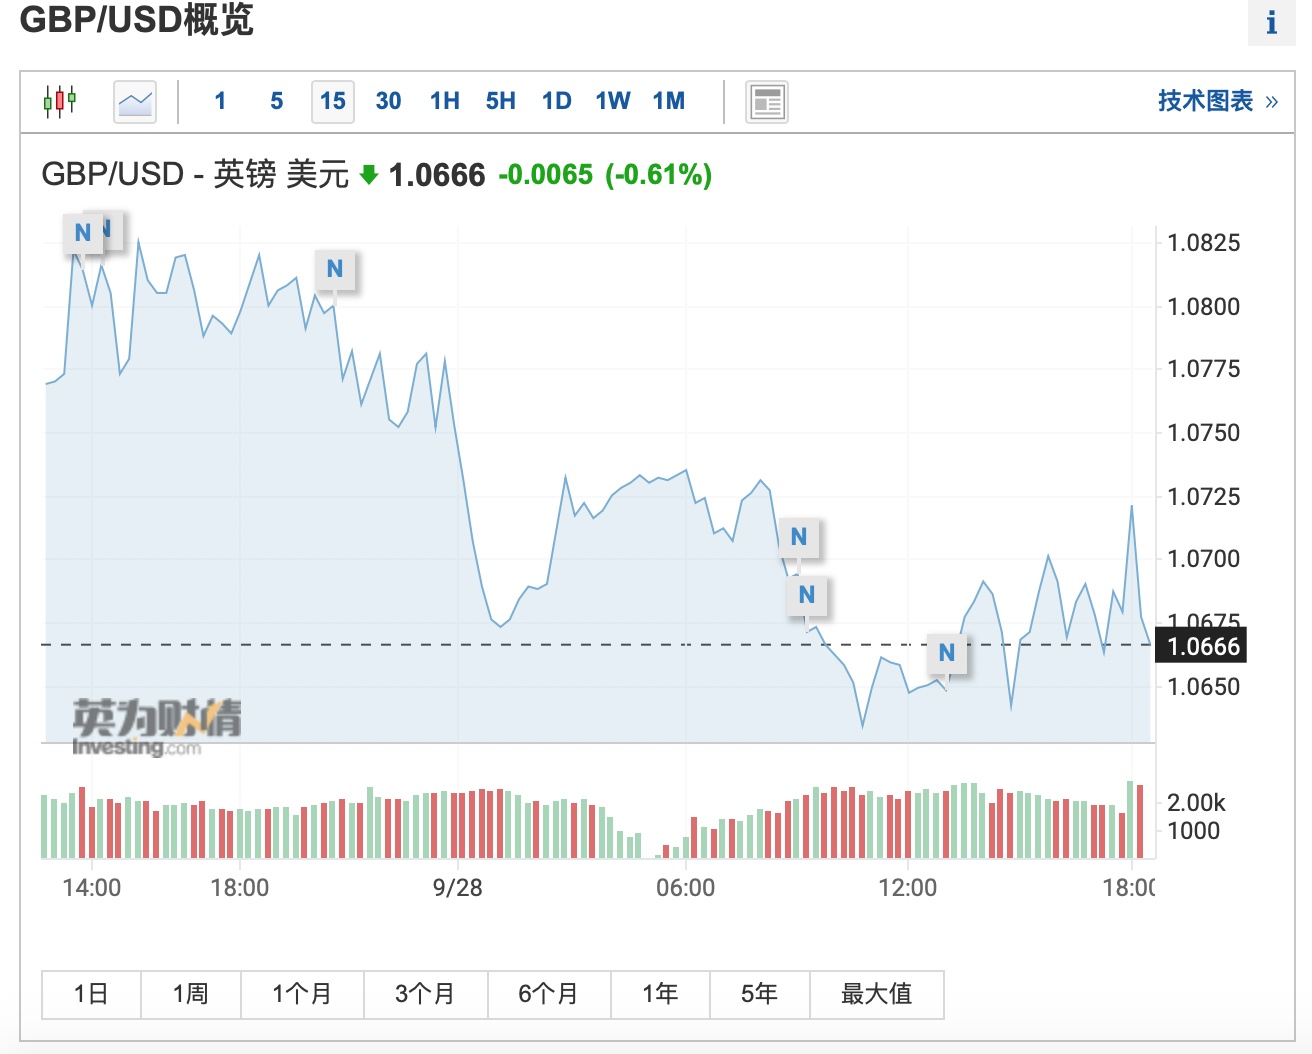Click the news display icon in toolbar

(767, 101)
